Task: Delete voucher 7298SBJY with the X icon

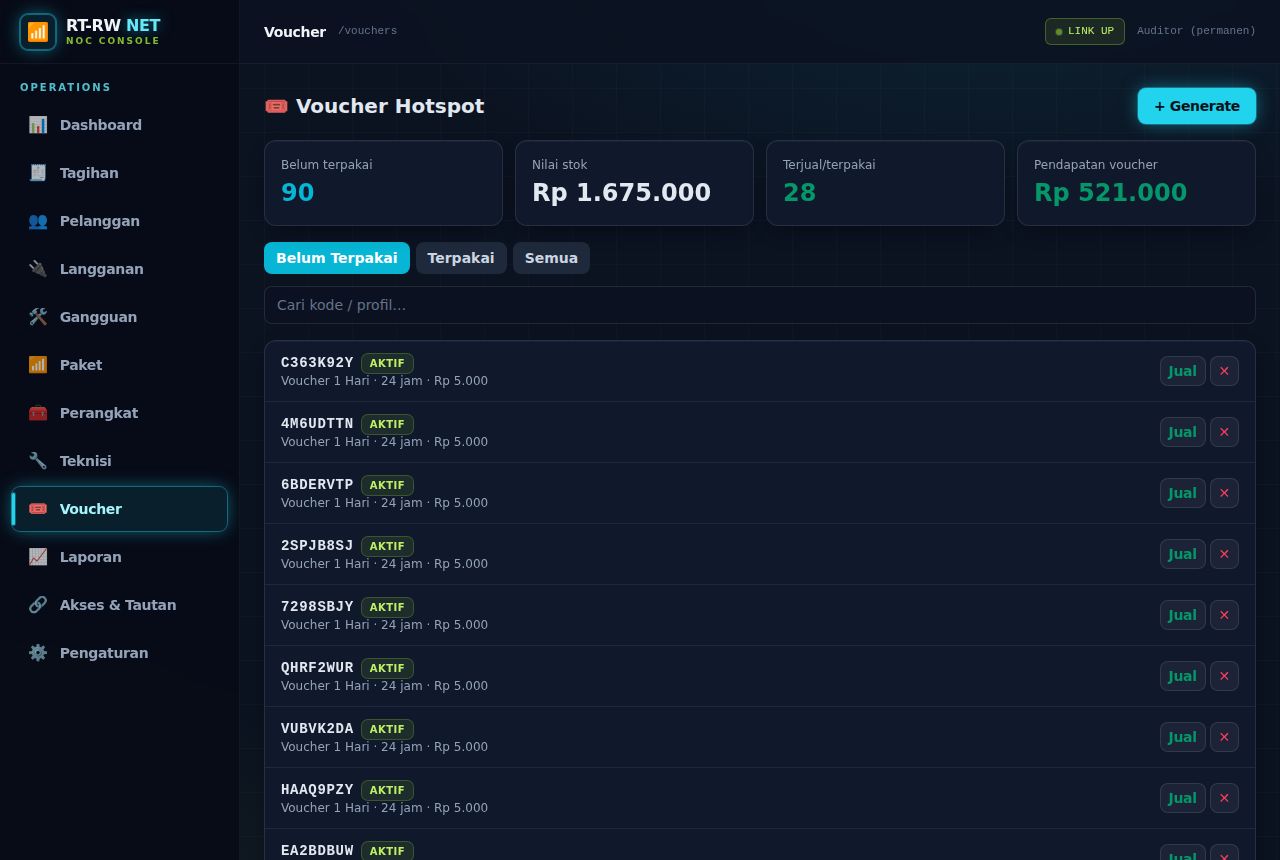Action: 1224,615
